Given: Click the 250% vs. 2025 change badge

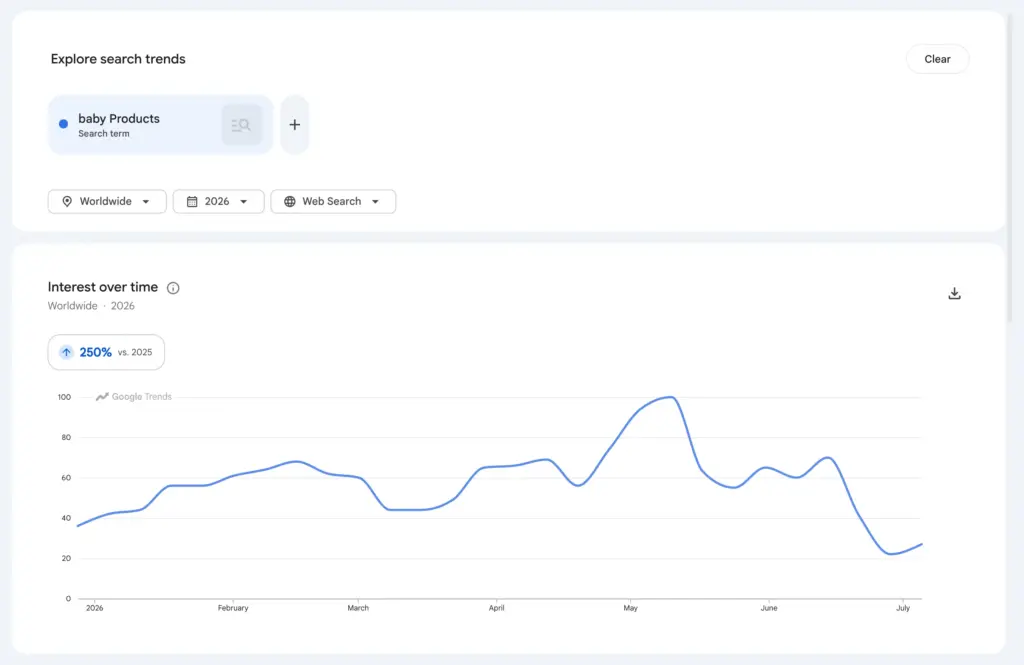Looking at the screenshot, I should (106, 352).
